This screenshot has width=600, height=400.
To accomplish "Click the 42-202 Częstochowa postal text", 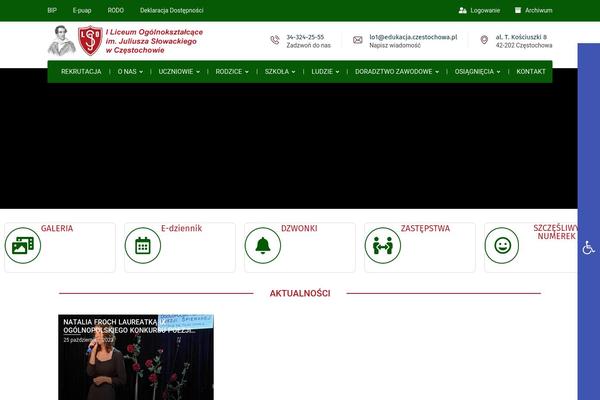I will (524, 45).
